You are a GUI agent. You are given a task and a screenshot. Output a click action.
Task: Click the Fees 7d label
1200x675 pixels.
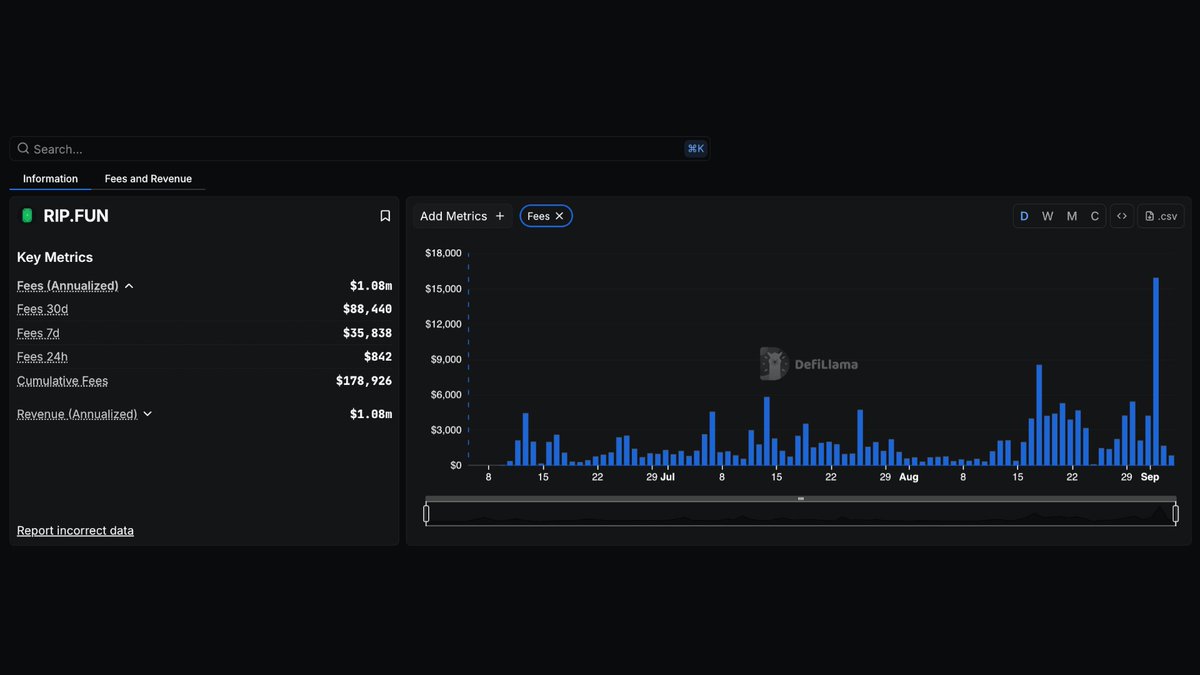40,333
